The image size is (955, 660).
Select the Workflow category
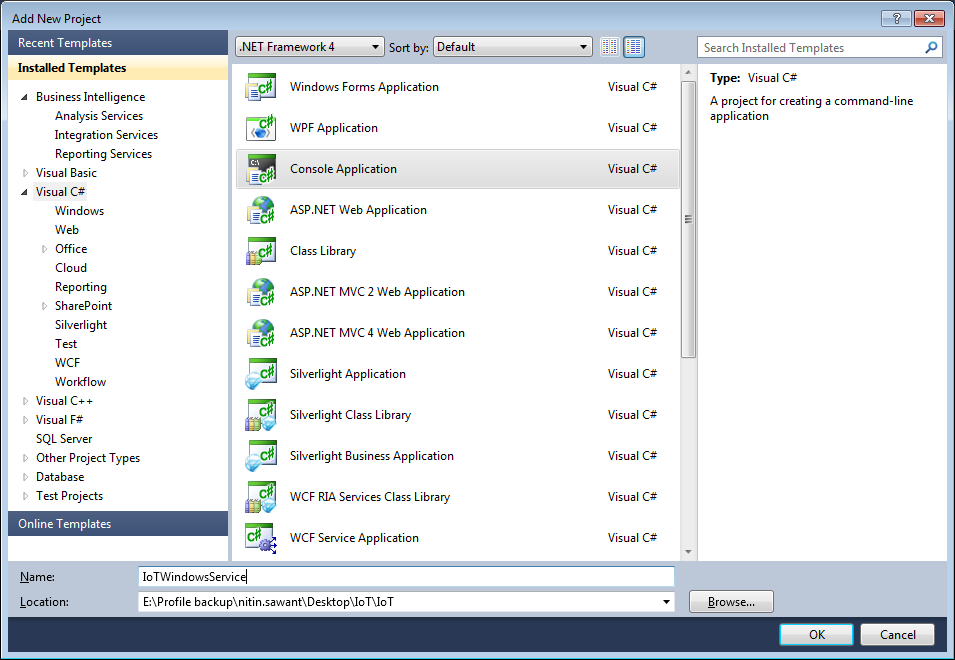coord(80,382)
